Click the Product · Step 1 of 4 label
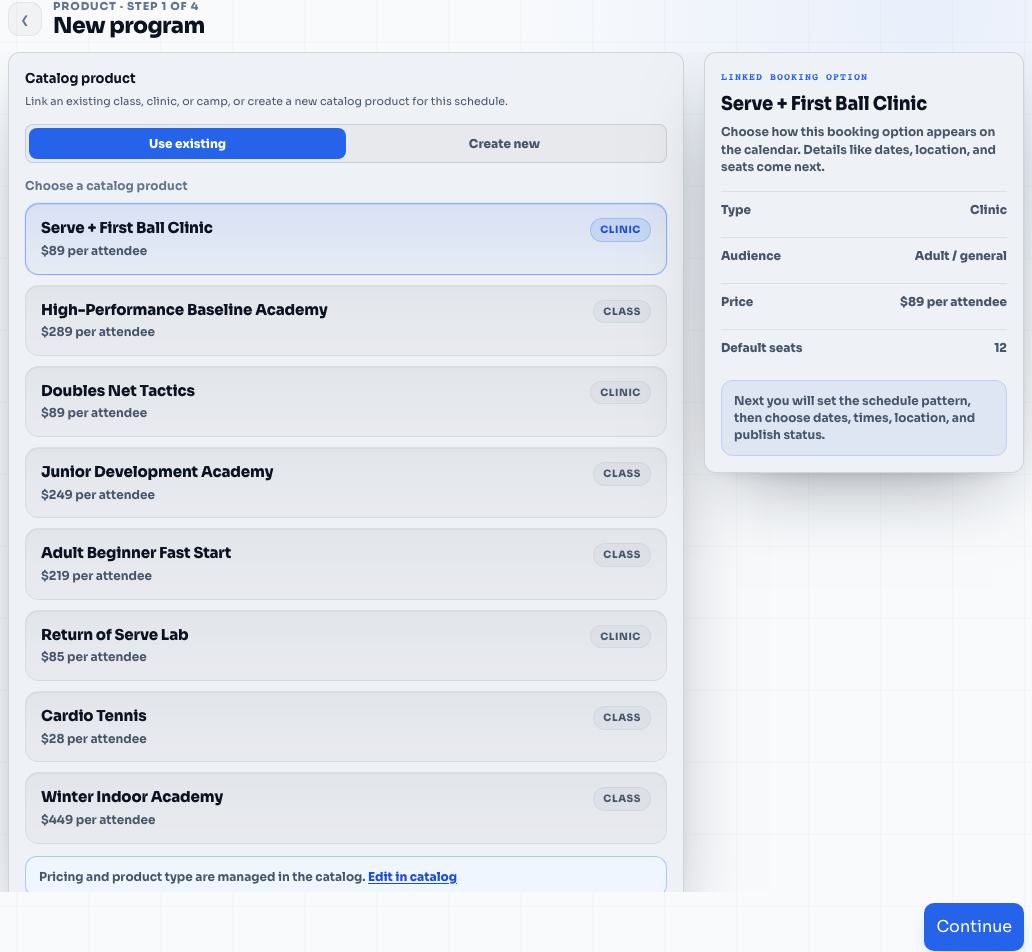Viewport: 1032px width, 952px height. point(126,6)
